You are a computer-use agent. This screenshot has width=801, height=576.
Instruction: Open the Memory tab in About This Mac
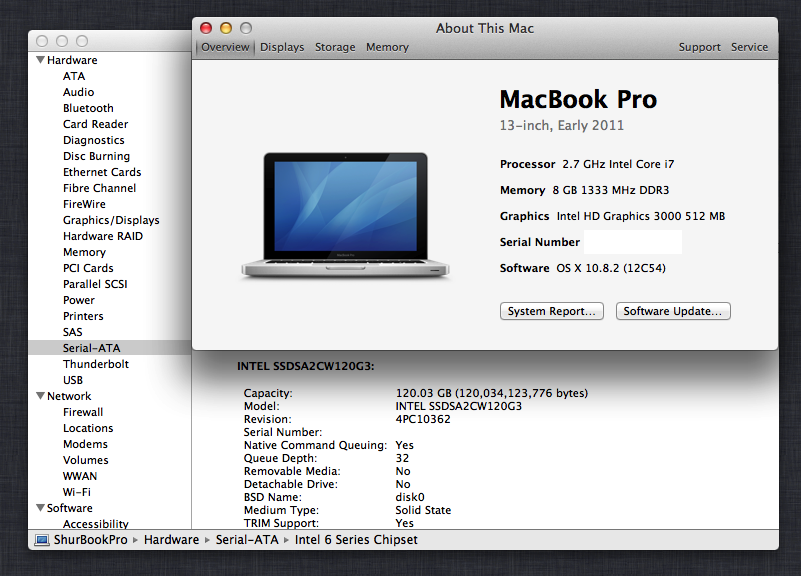(387, 47)
